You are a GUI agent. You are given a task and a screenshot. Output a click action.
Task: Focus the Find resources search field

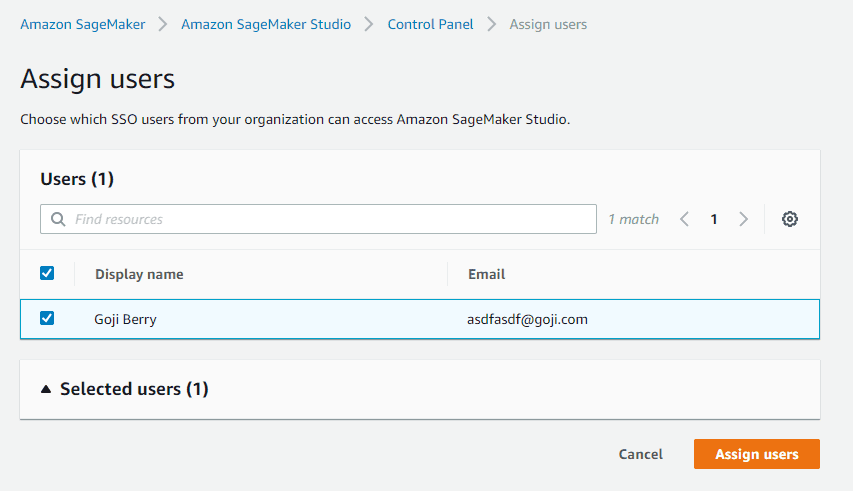(x=318, y=219)
